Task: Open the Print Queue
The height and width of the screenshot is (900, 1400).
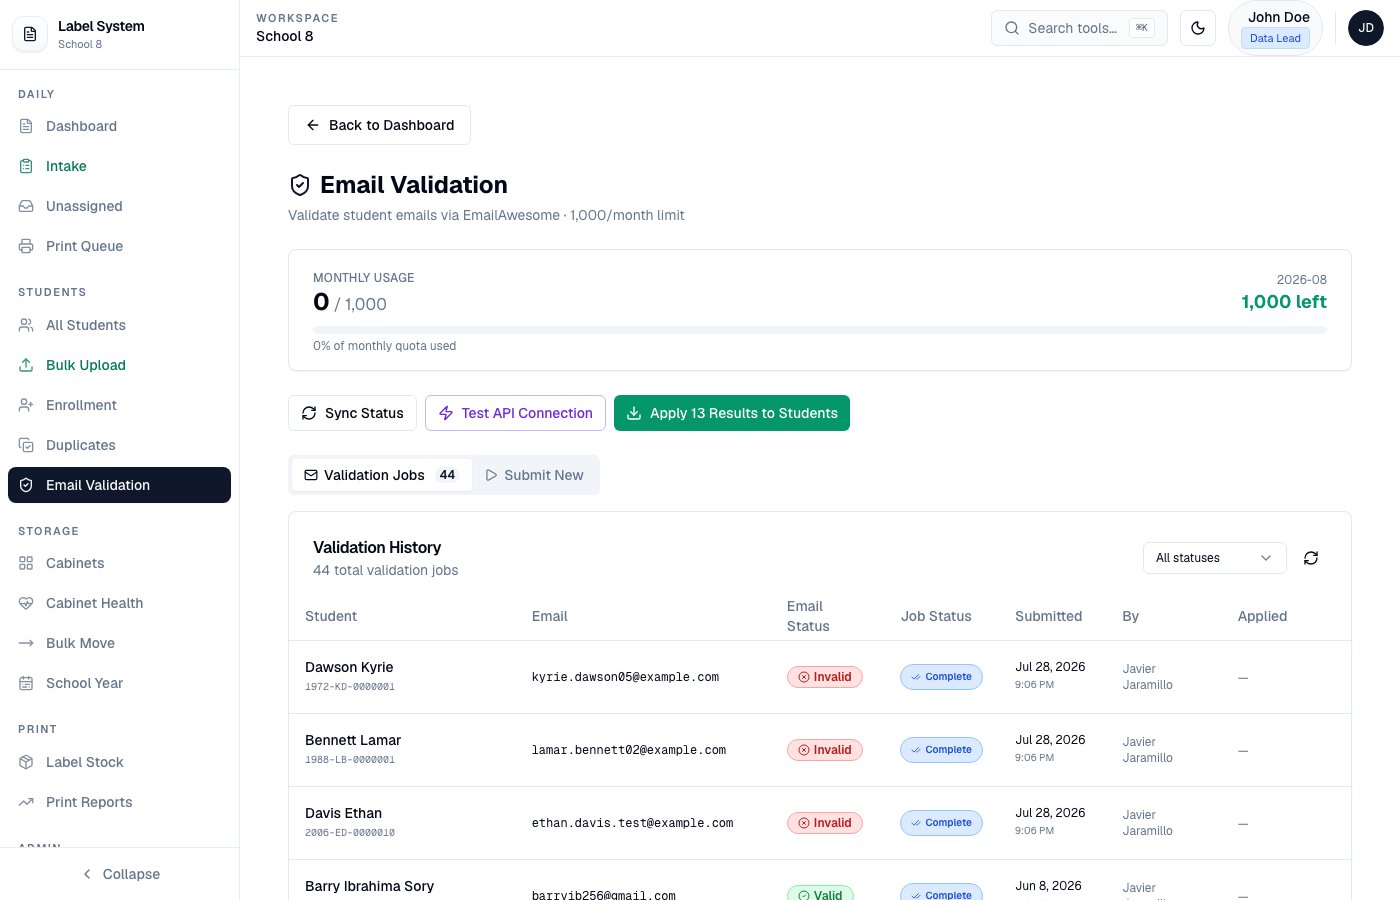Action: click(x=119, y=246)
